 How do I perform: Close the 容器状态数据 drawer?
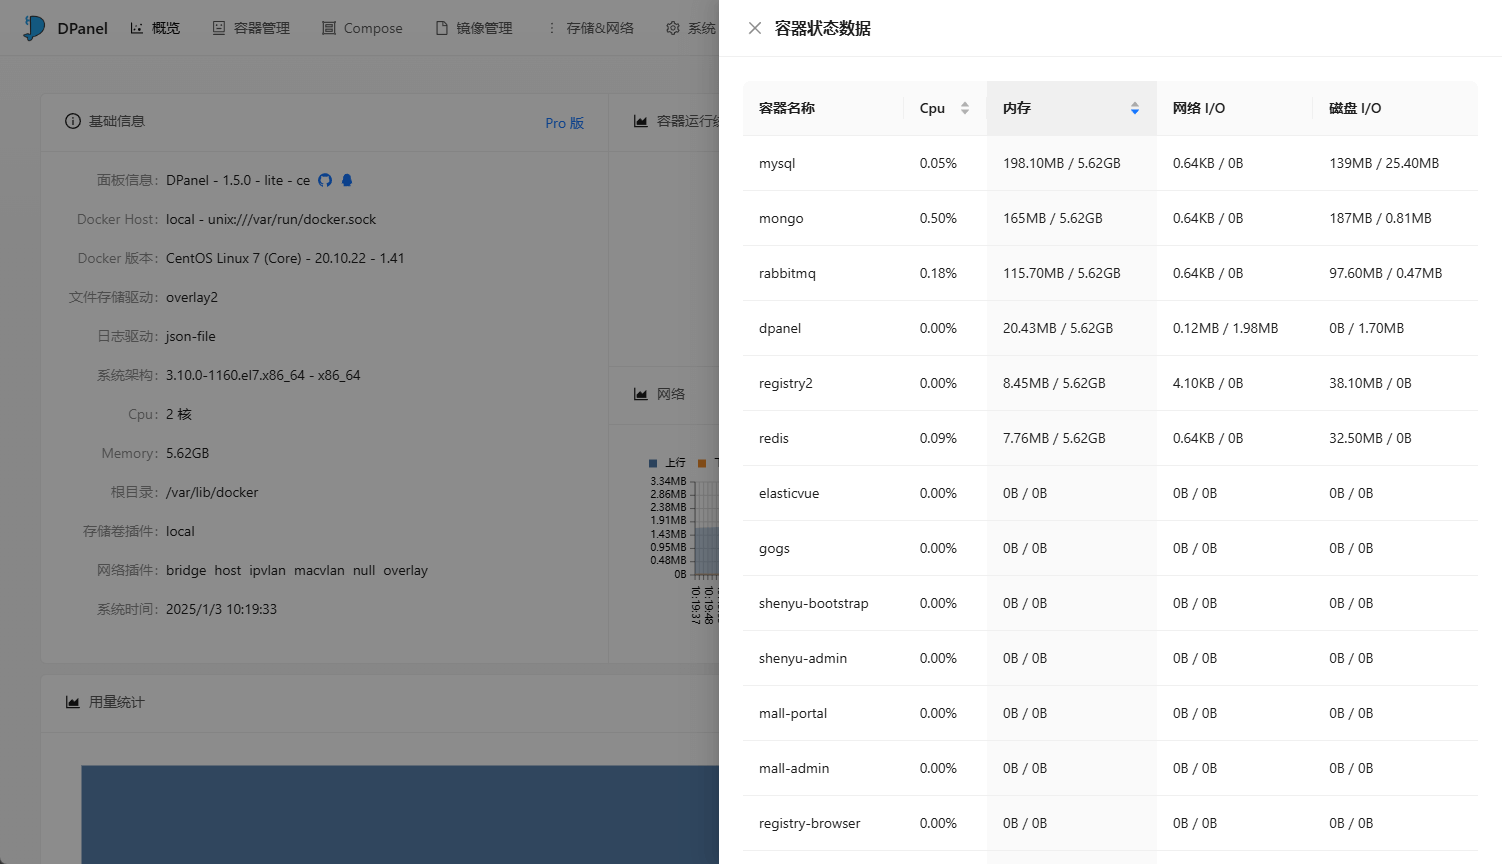coord(755,28)
